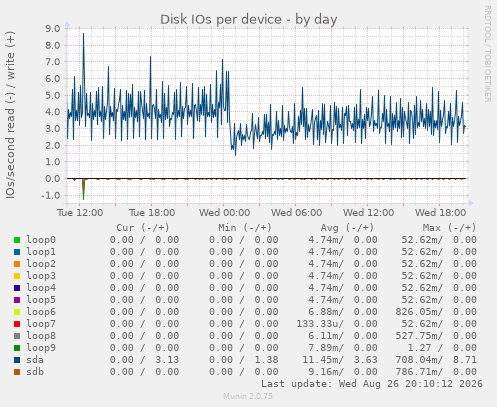Click the 'Tue 12:00' x-axis label

pos(80,213)
